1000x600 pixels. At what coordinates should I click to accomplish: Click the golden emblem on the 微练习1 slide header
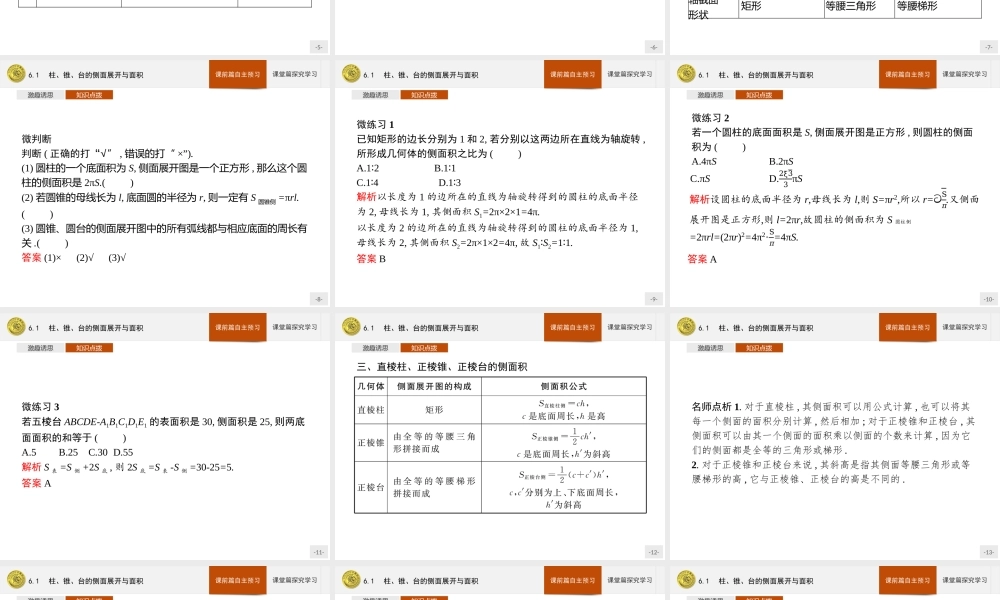pos(352,73)
